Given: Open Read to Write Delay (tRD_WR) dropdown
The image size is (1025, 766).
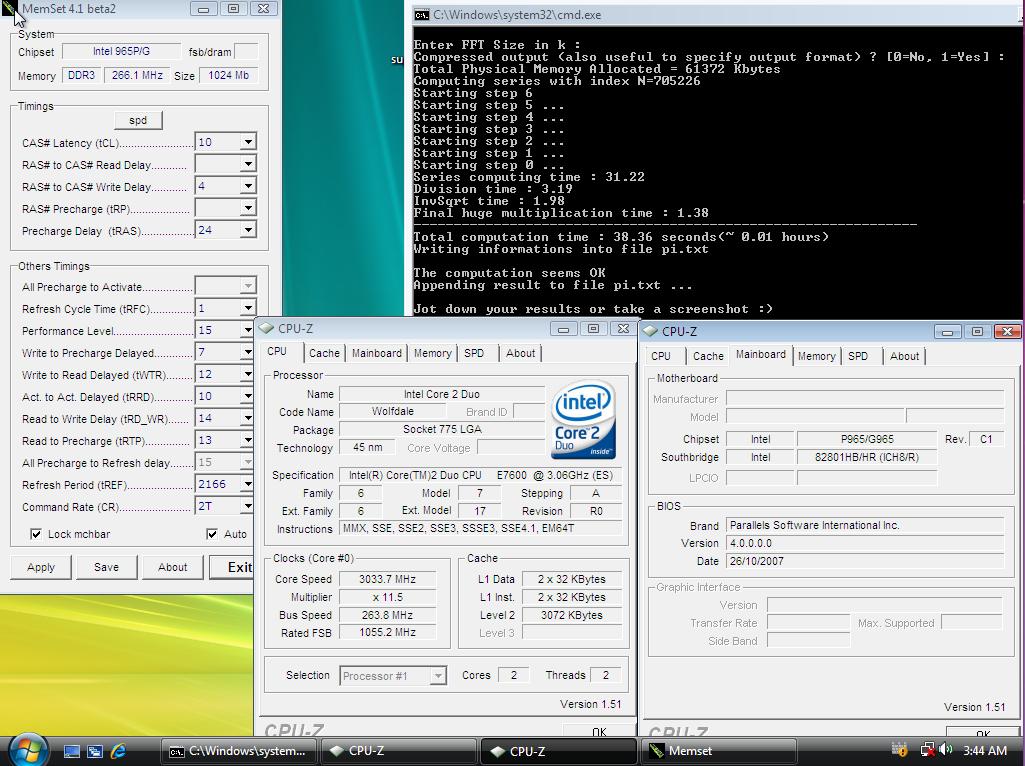Looking at the screenshot, I should [x=248, y=418].
